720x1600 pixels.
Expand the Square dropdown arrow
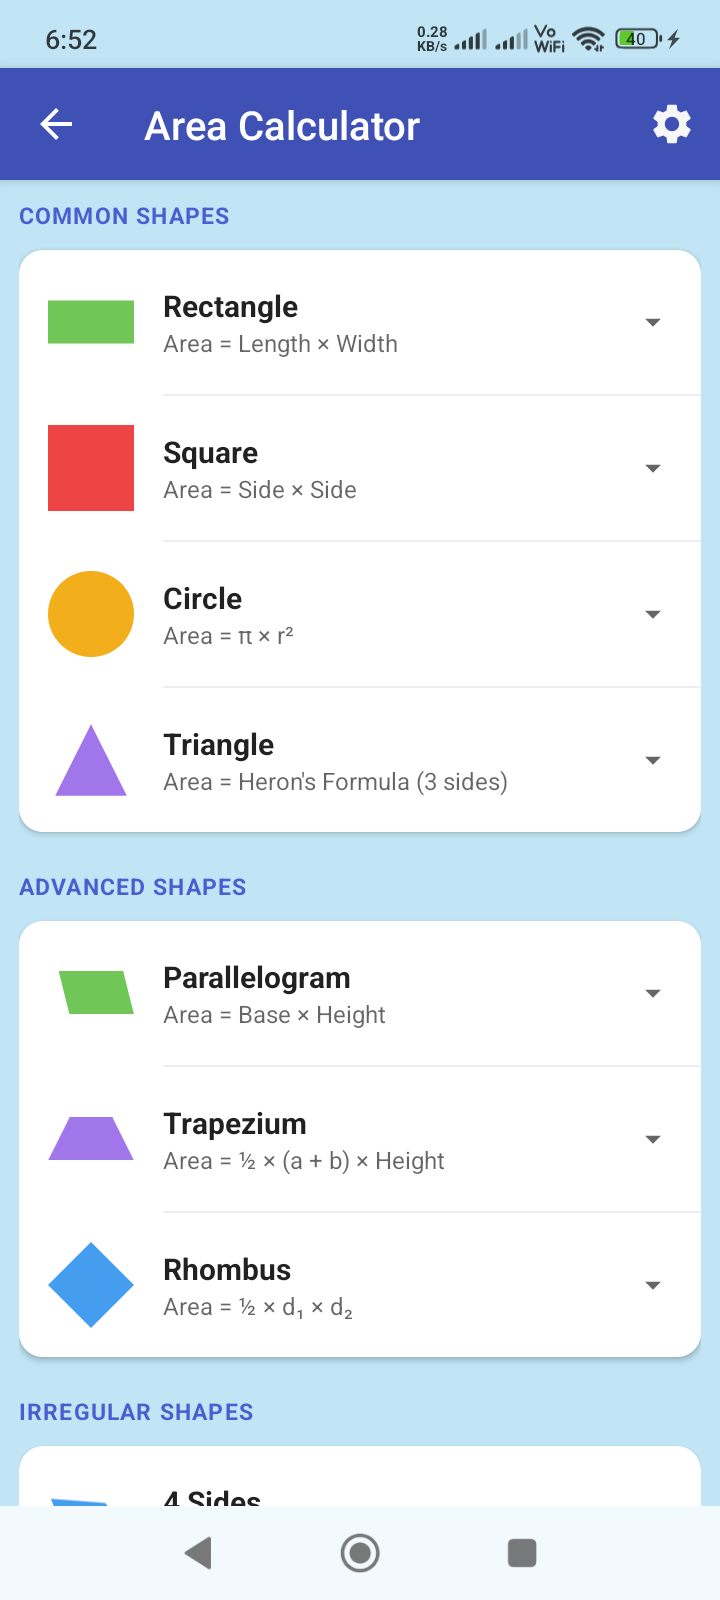click(653, 468)
